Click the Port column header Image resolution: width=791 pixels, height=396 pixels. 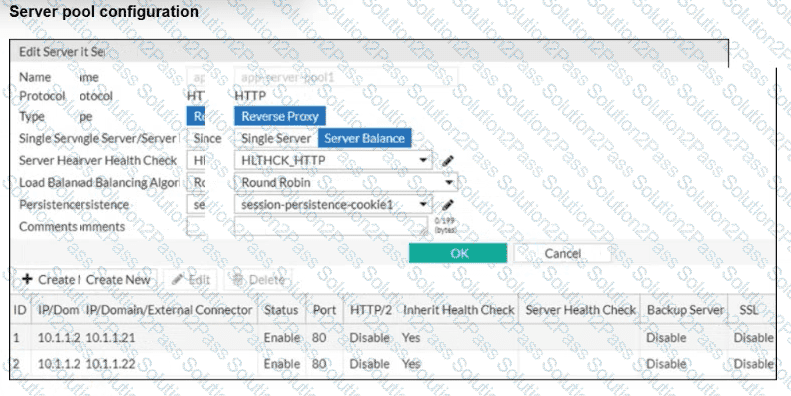coord(324,310)
